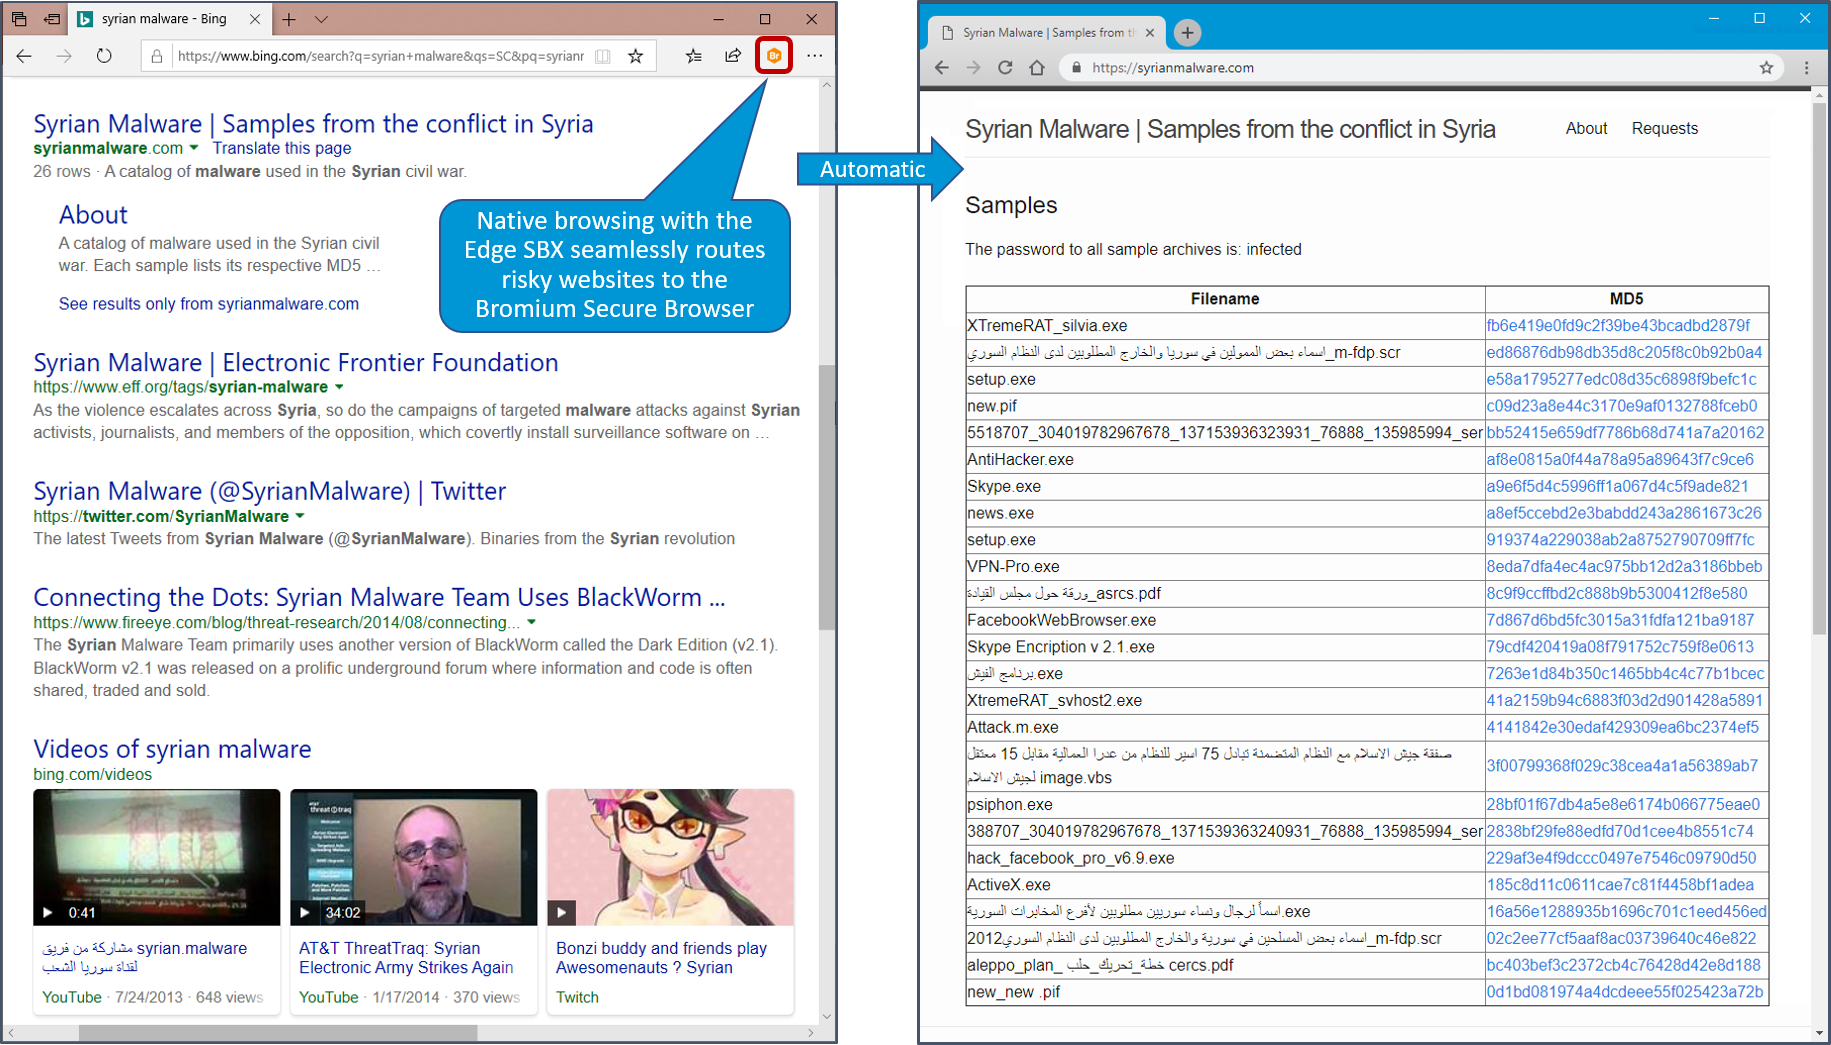This screenshot has height=1045, width=1831.
Task: Click the site lock icon in Edge address bar
Action: point(157,56)
